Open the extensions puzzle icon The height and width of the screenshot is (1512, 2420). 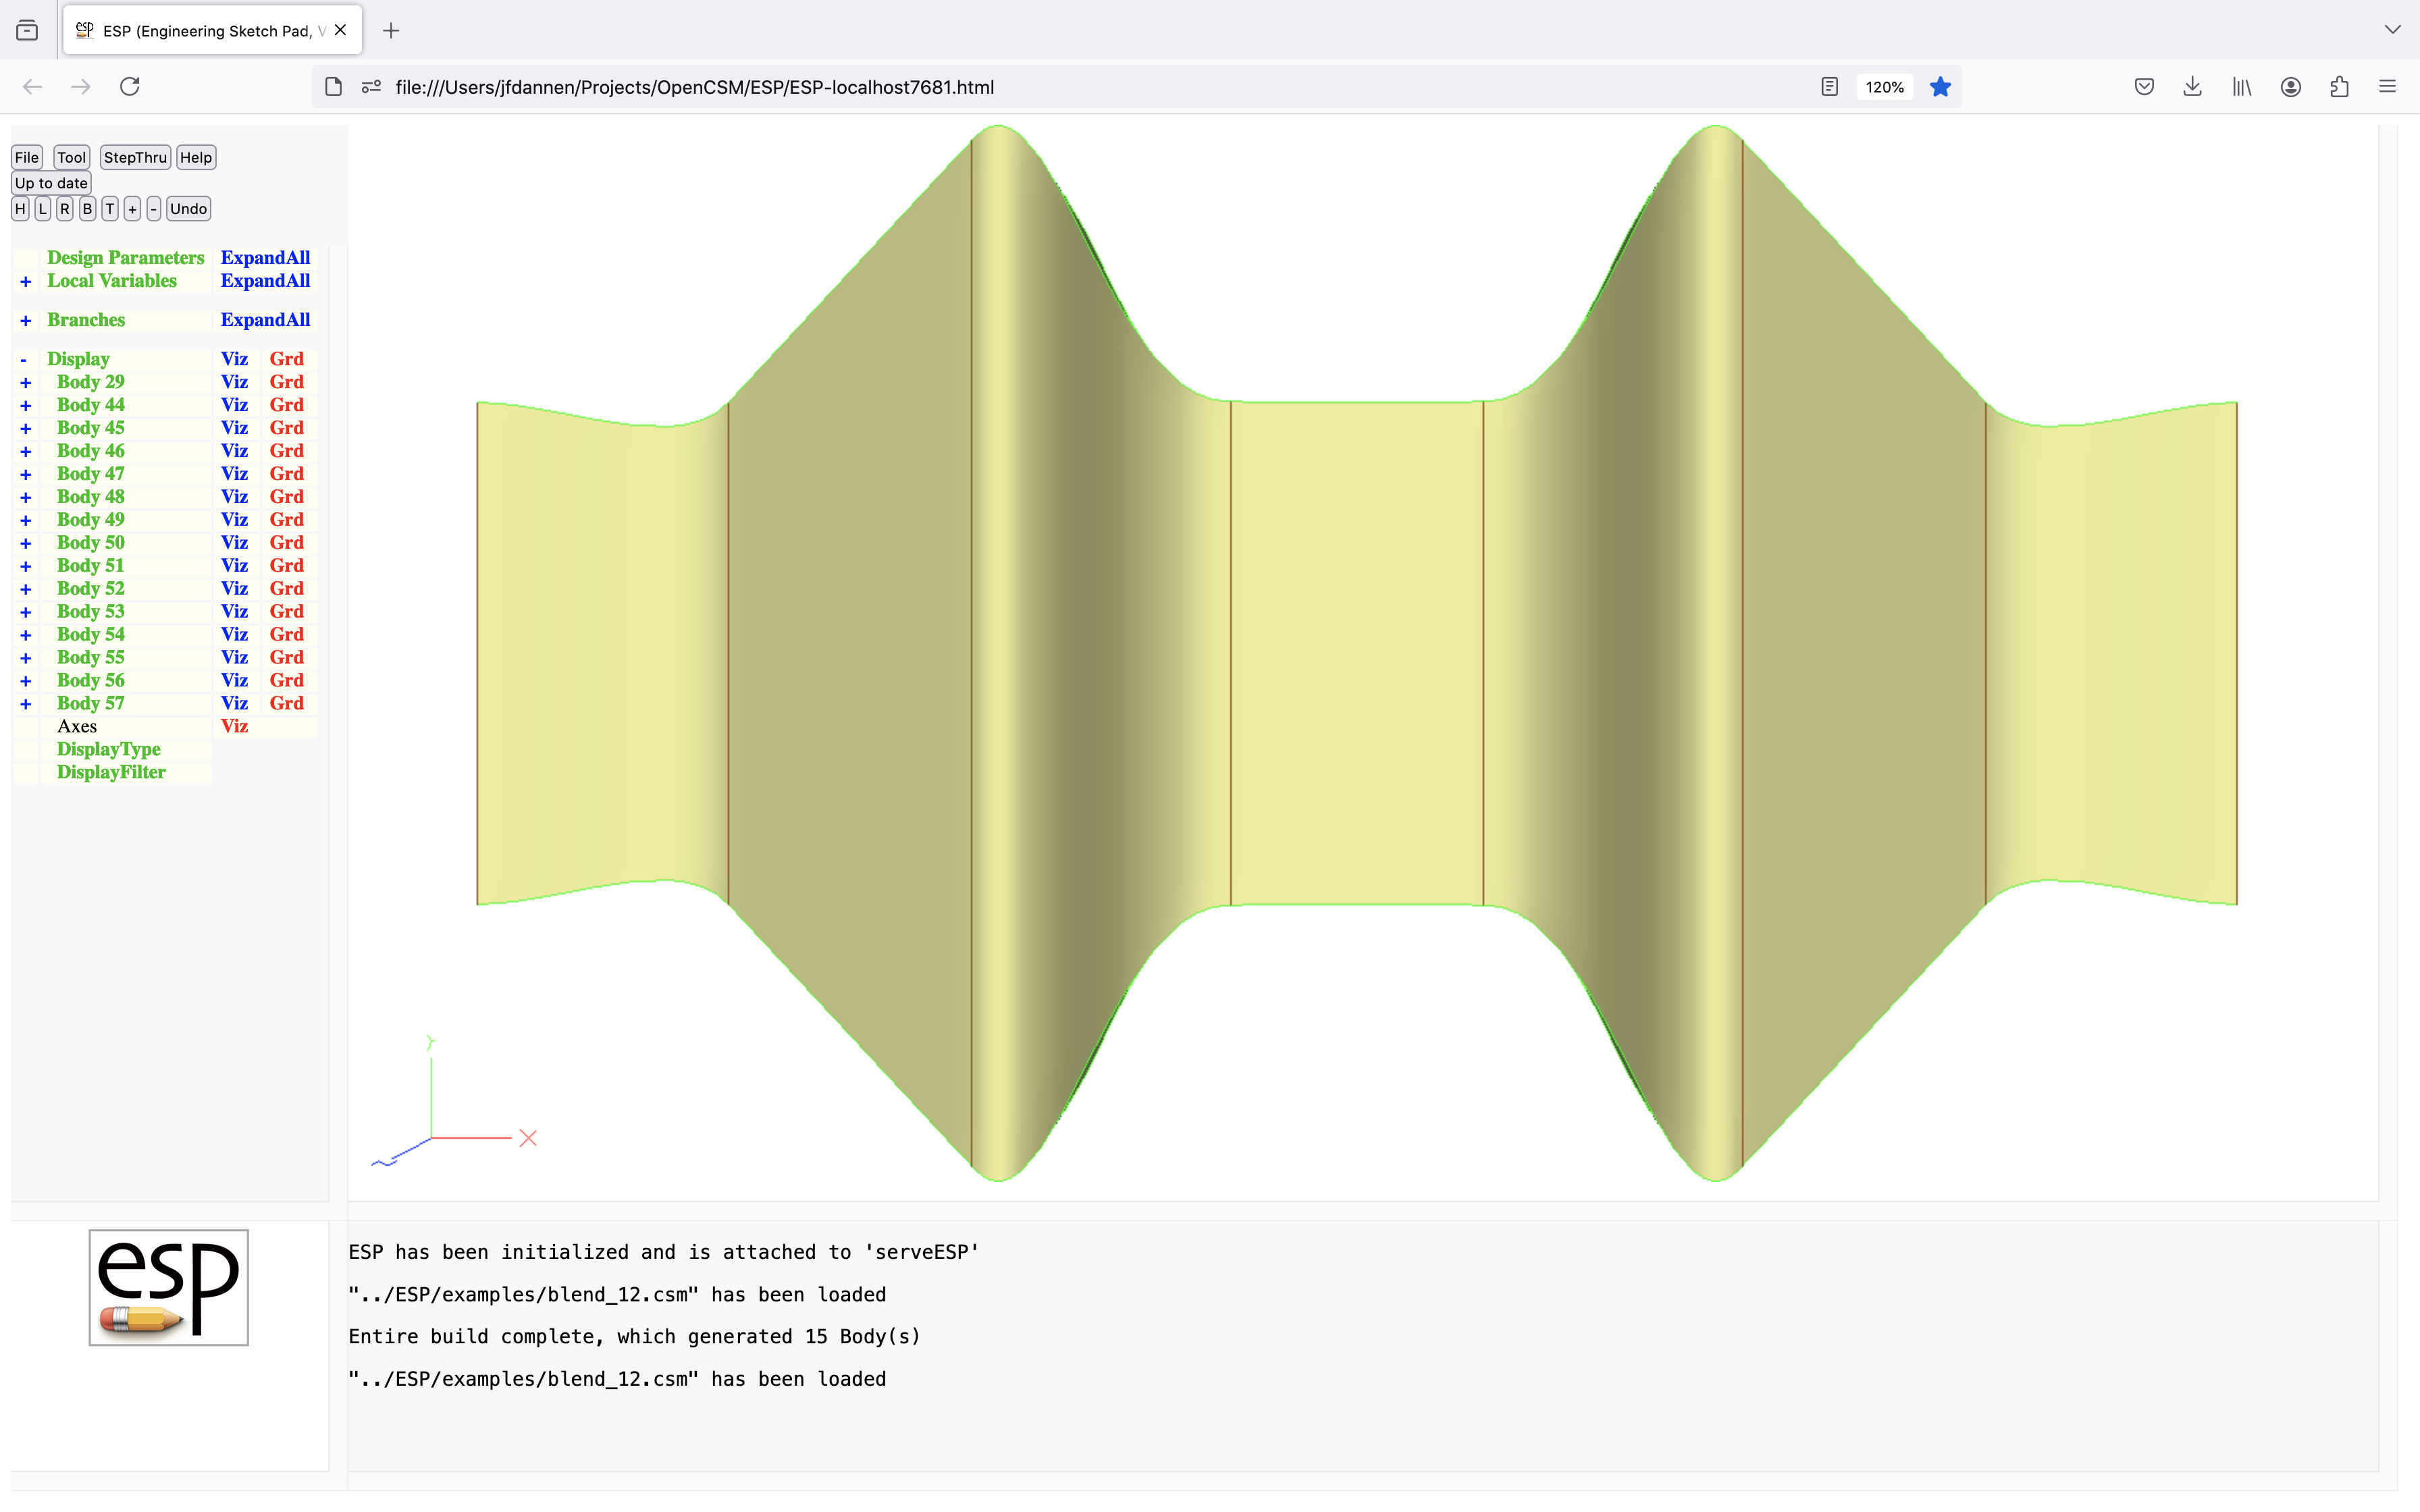2339,87
